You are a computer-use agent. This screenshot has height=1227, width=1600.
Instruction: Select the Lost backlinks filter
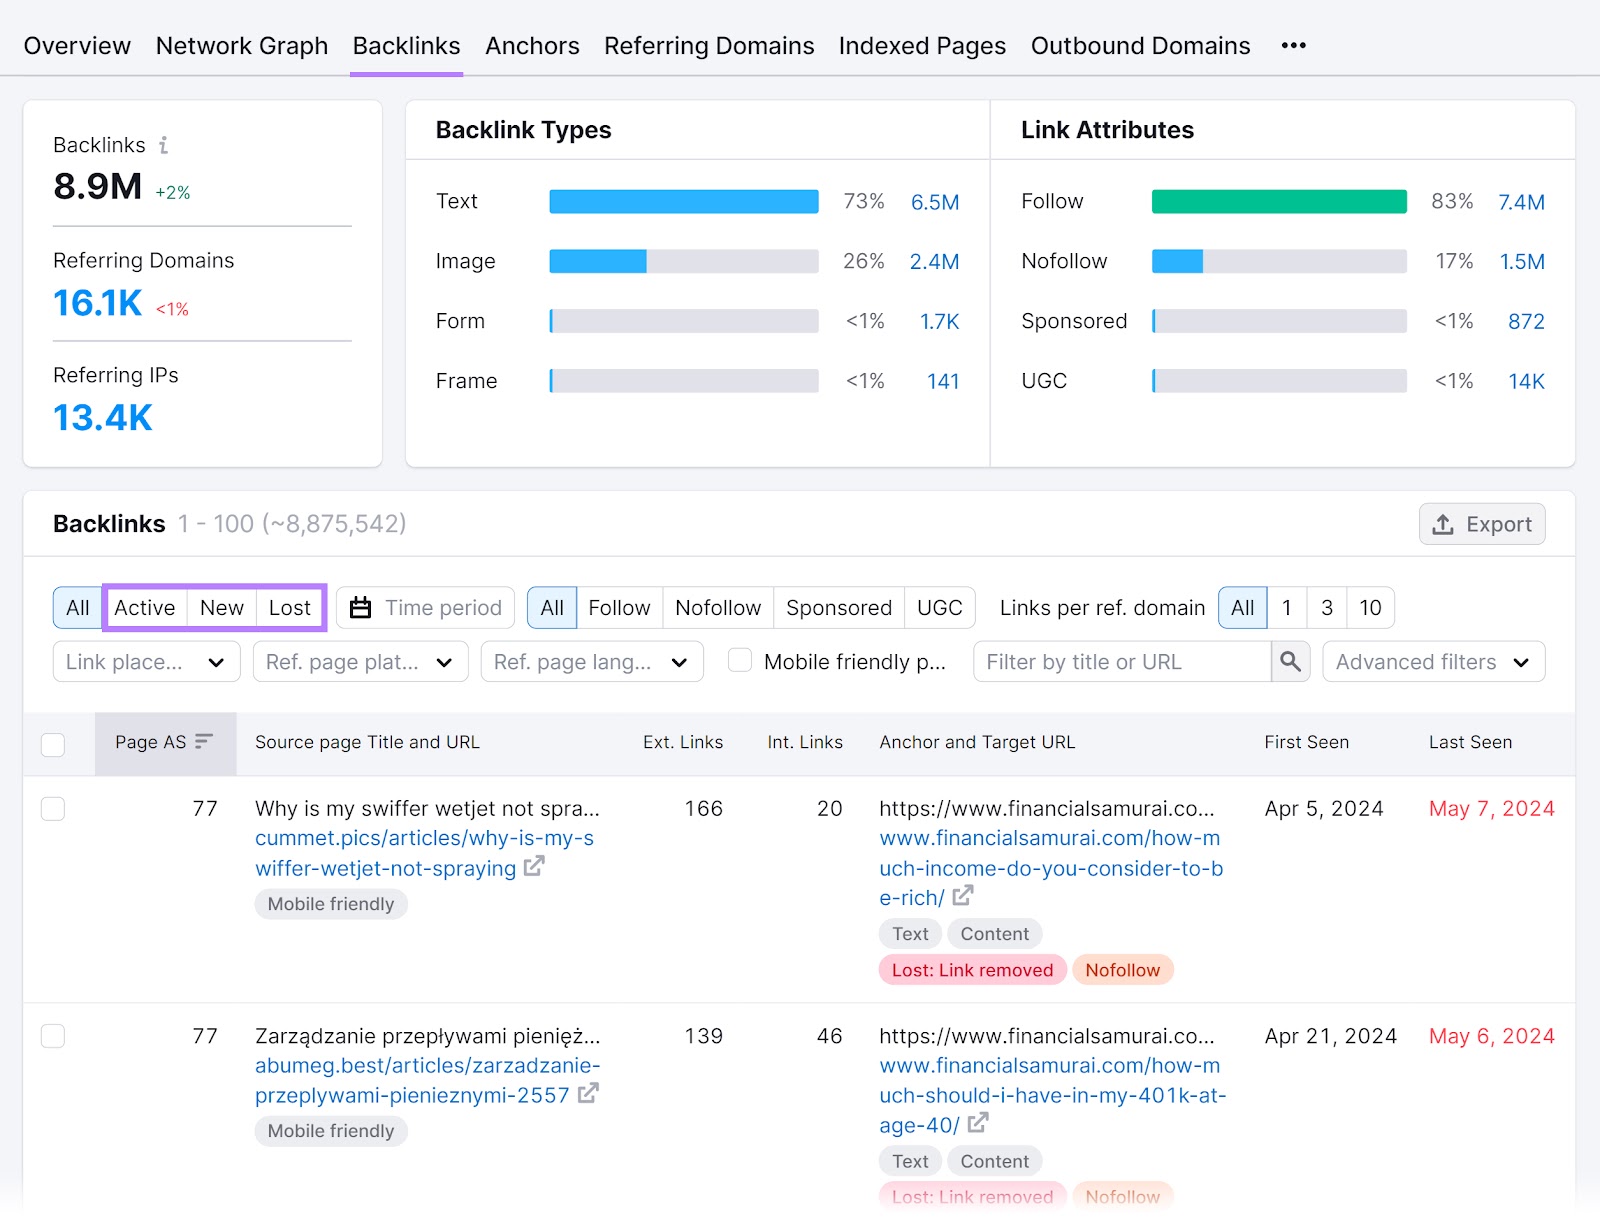pyautogui.click(x=290, y=607)
